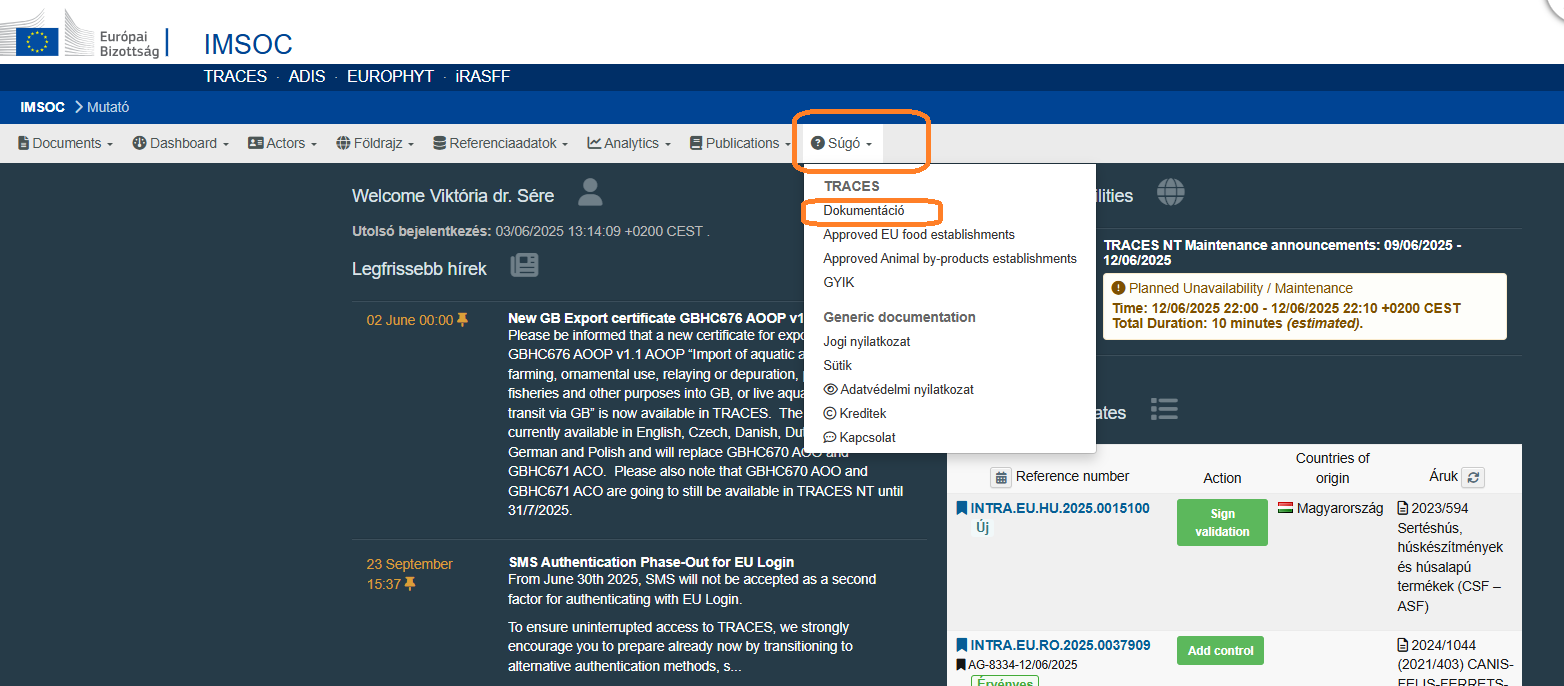Viewport: 1564px width, 686px height.
Task: Open the Analytics menu
Action: coord(629,143)
